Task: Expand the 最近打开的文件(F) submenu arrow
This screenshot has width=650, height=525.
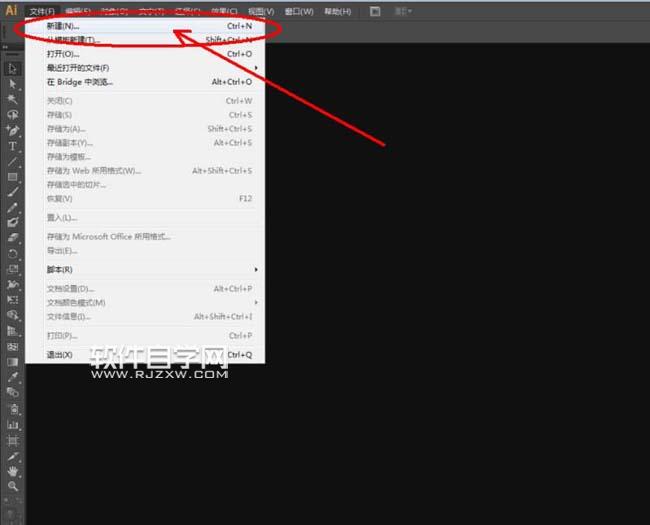Action: point(256,68)
